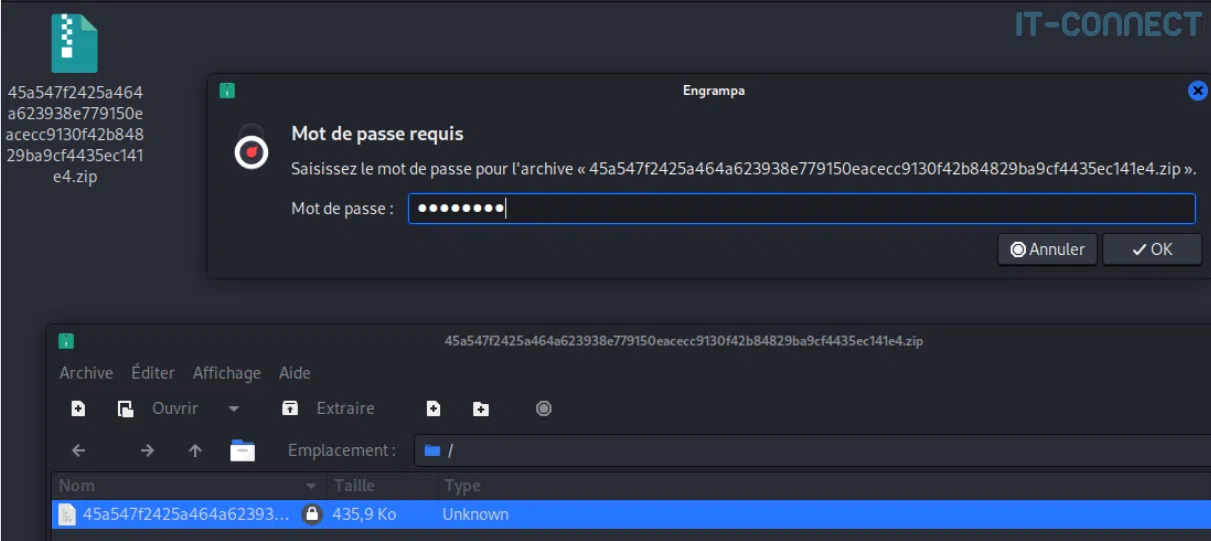Click the Mot de passe field
The image size is (1211, 541).
point(802,209)
